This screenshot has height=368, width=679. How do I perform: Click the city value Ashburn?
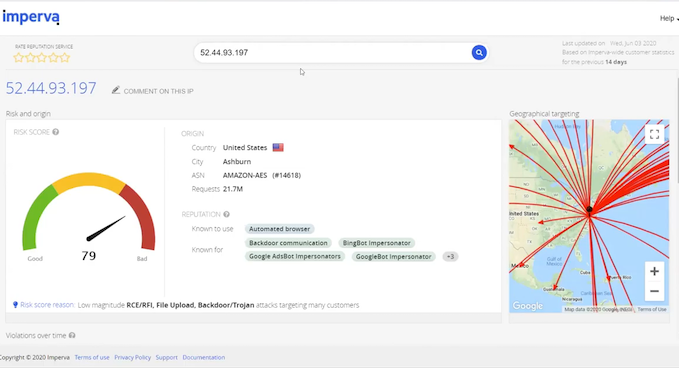(x=237, y=161)
